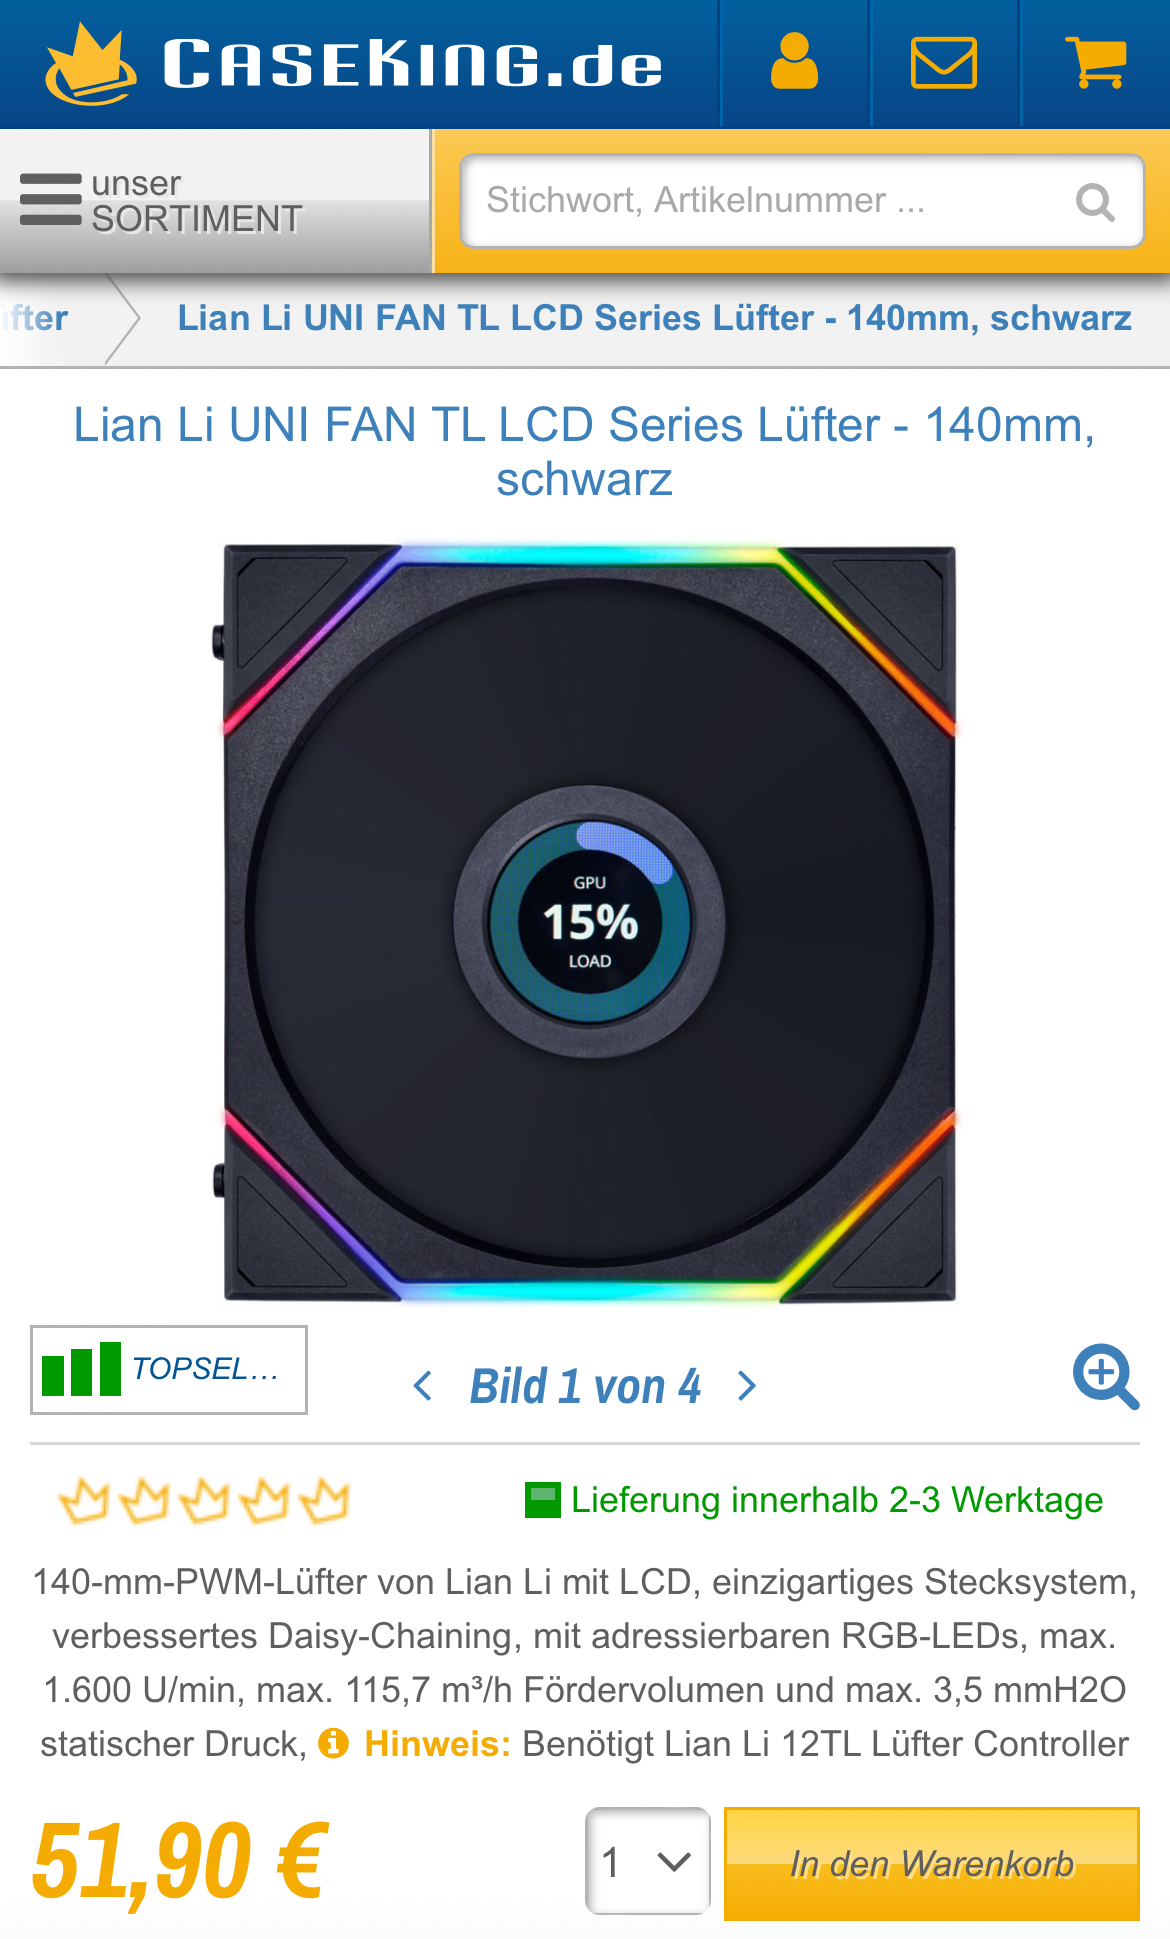Click the Lüfter breadcrumb link

[x=35, y=319]
